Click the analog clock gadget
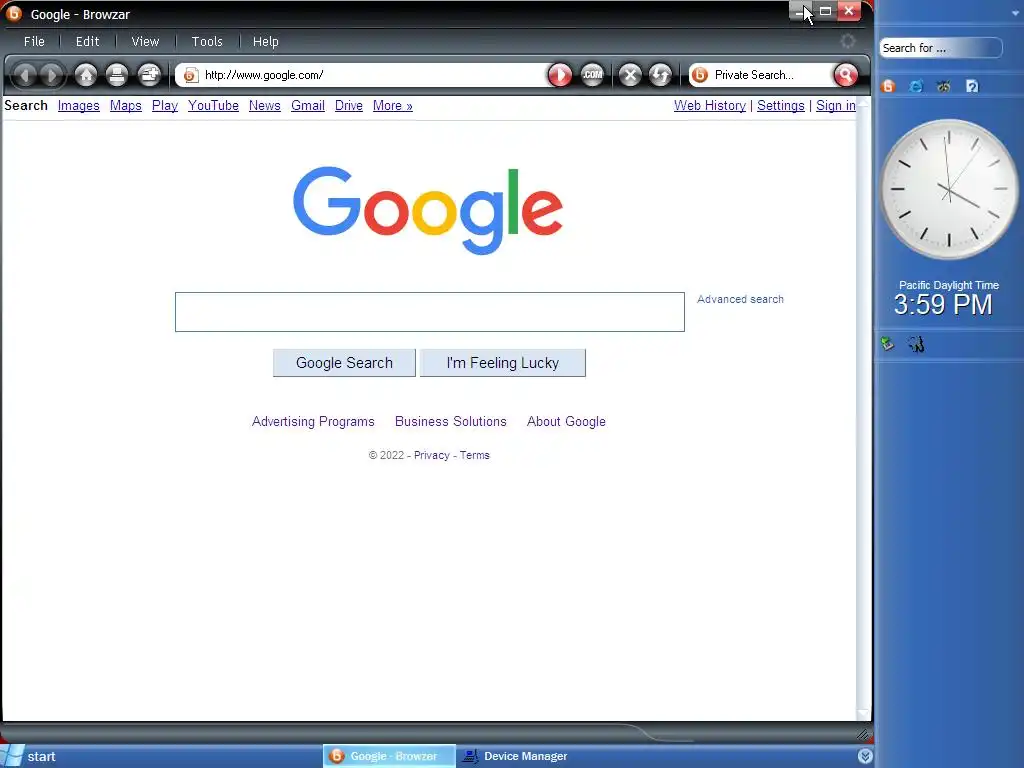1024x768 pixels. (x=948, y=189)
